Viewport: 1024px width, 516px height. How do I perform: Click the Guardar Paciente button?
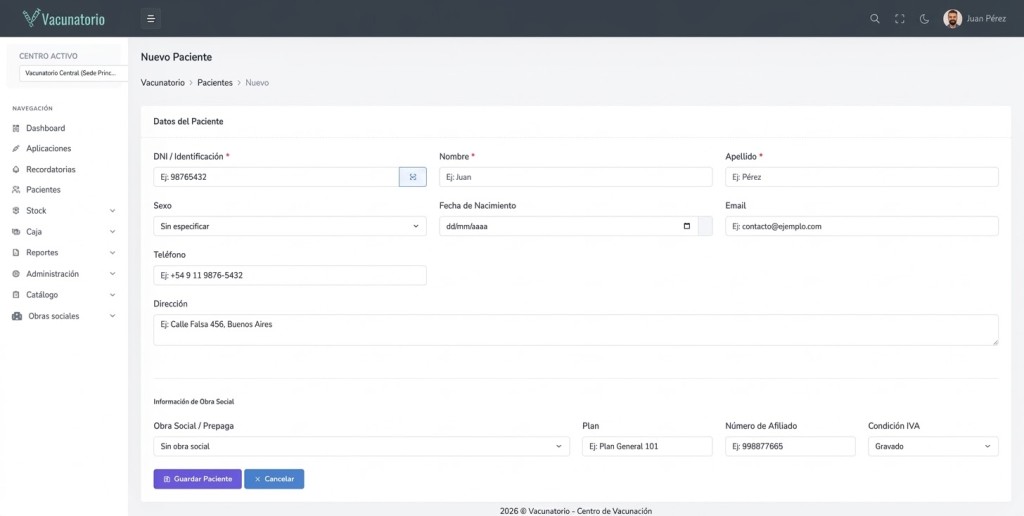coord(197,479)
